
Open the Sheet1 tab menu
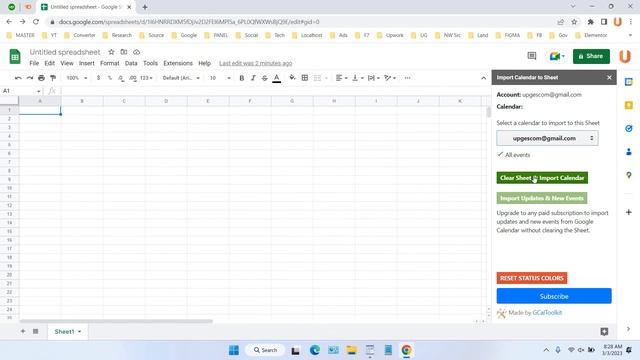(79, 332)
